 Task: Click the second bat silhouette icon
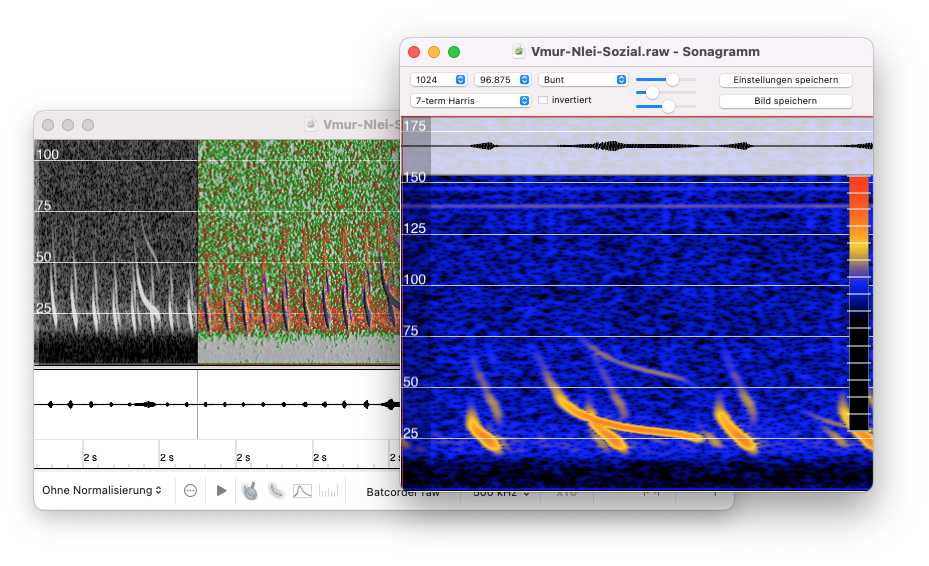point(275,491)
